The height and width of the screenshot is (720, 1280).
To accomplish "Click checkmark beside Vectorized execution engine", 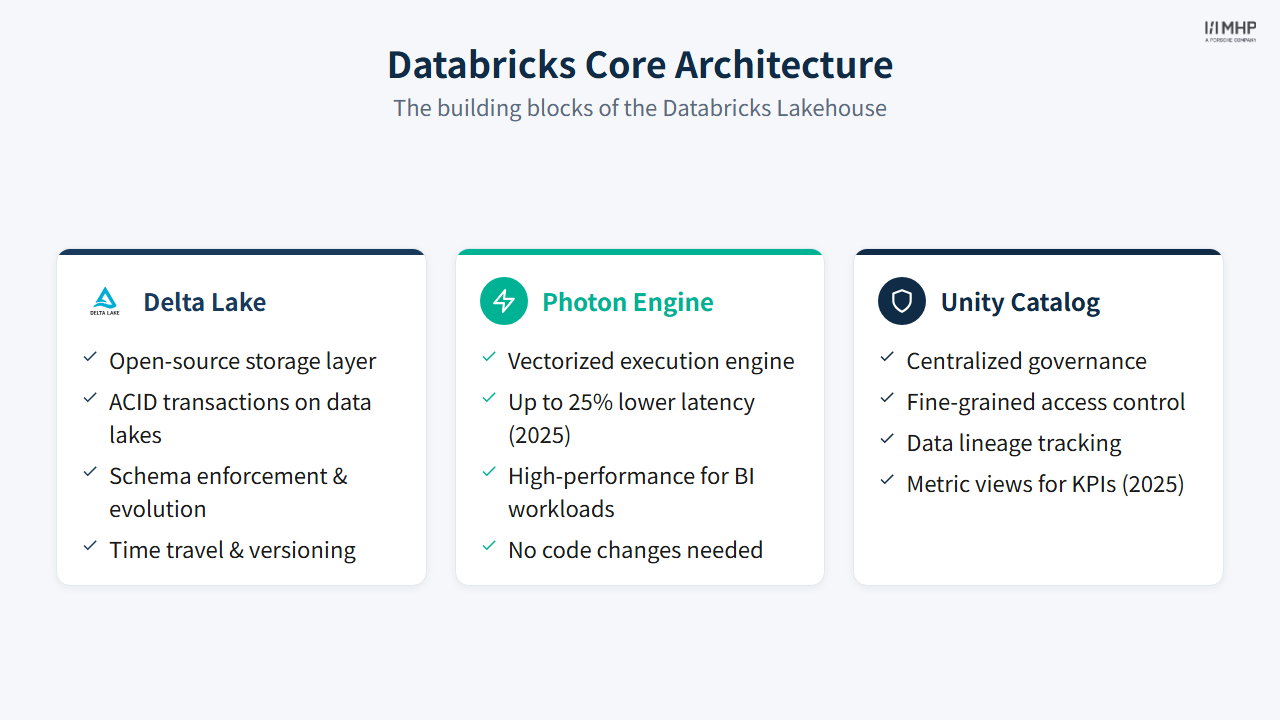I will pyautogui.click(x=489, y=357).
